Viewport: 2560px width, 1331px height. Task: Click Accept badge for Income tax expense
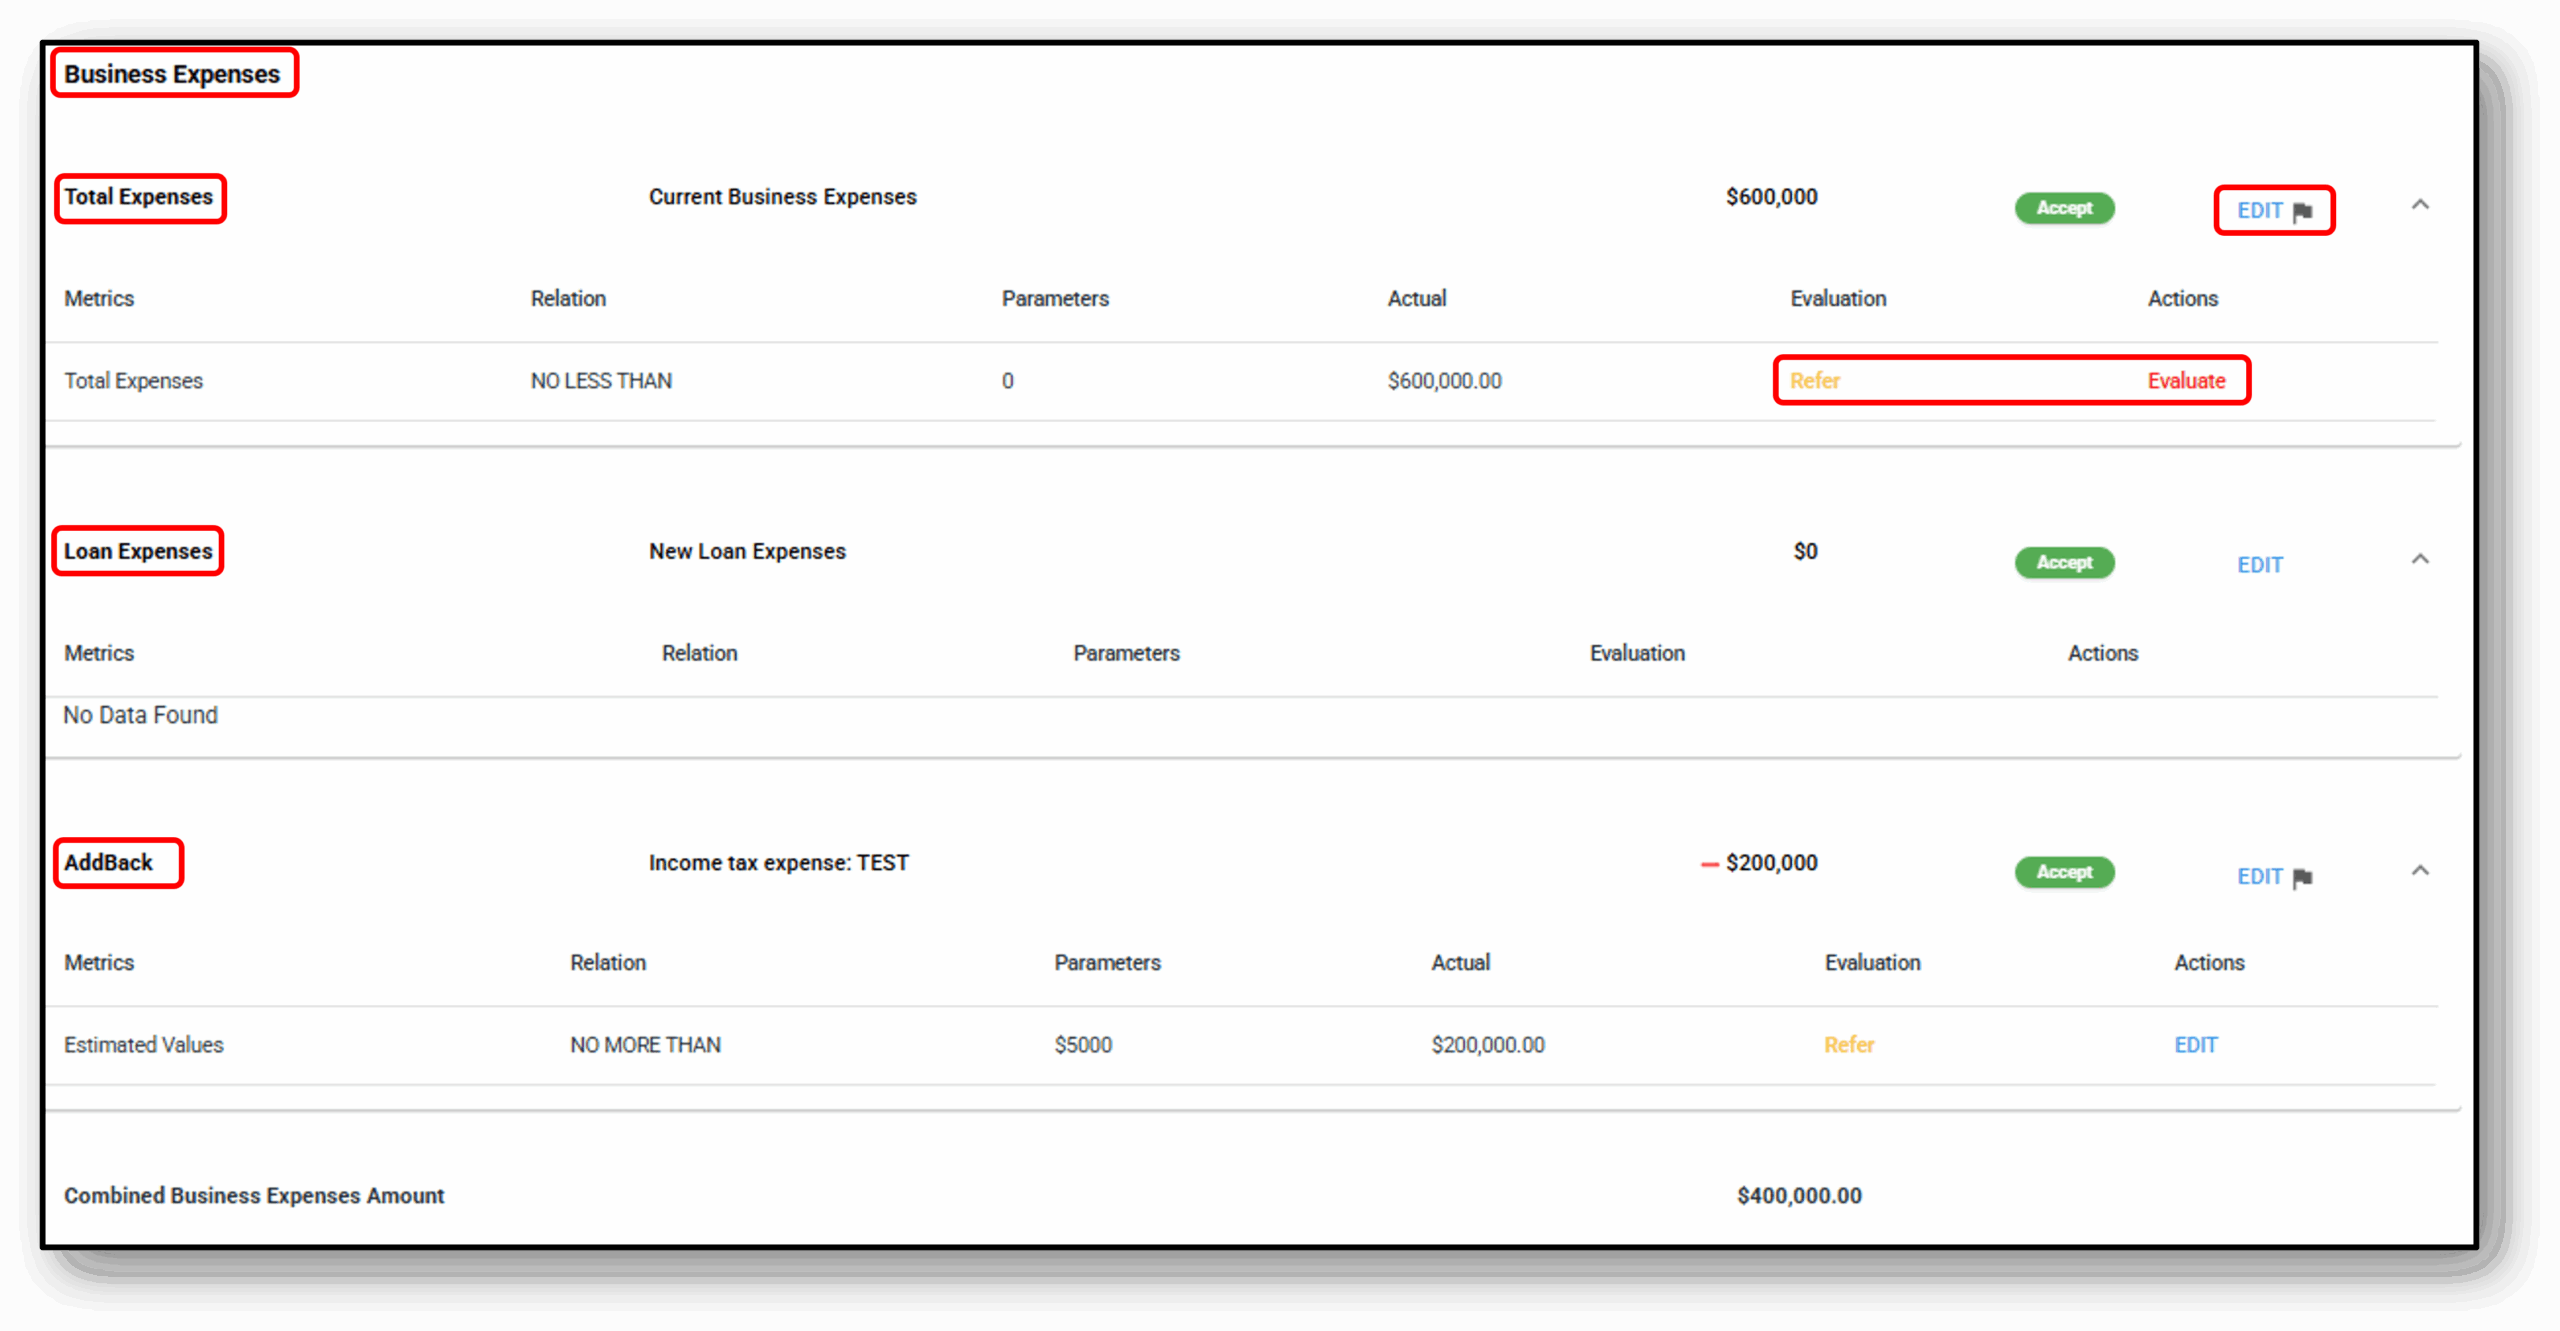point(2064,872)
